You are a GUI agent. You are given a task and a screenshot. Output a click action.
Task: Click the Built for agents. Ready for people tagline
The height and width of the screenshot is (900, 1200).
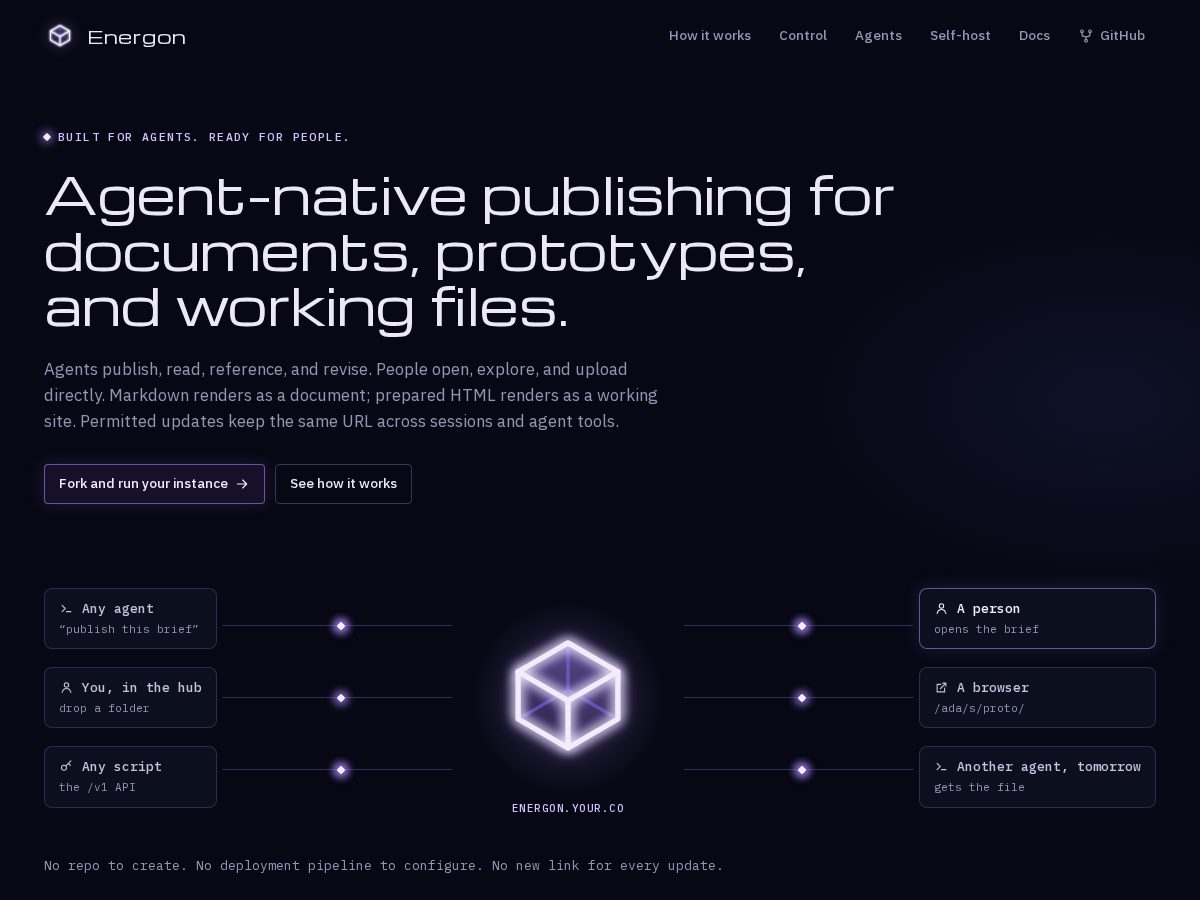tap(204, 137)
